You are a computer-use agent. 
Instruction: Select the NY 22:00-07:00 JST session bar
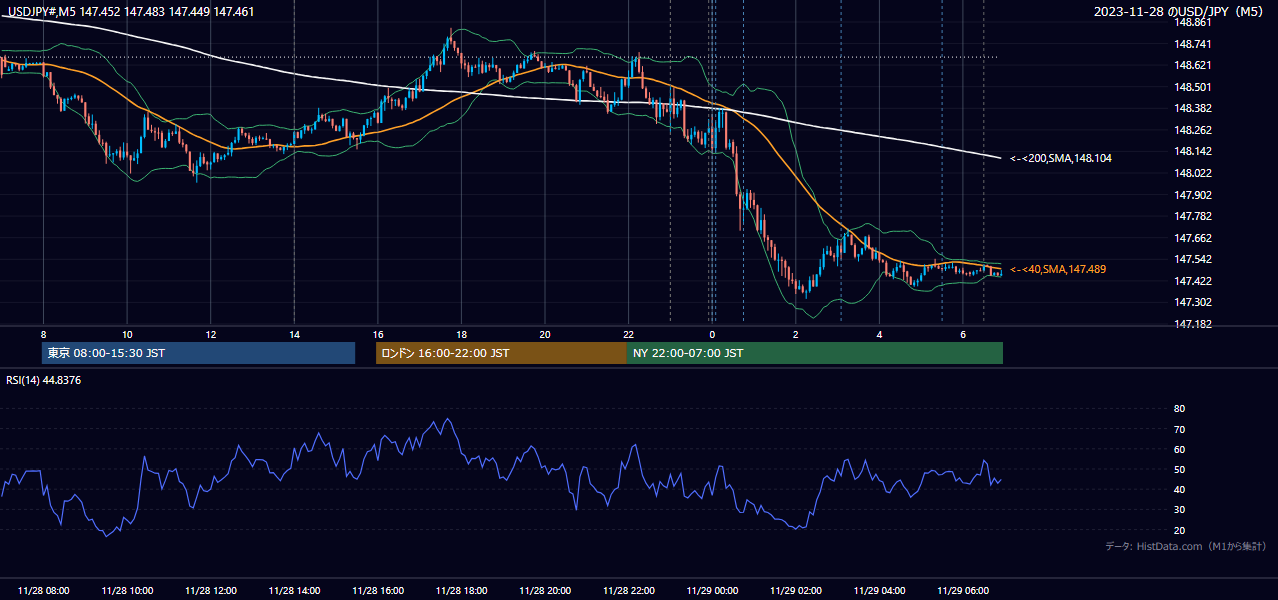[x=815, y=353]
